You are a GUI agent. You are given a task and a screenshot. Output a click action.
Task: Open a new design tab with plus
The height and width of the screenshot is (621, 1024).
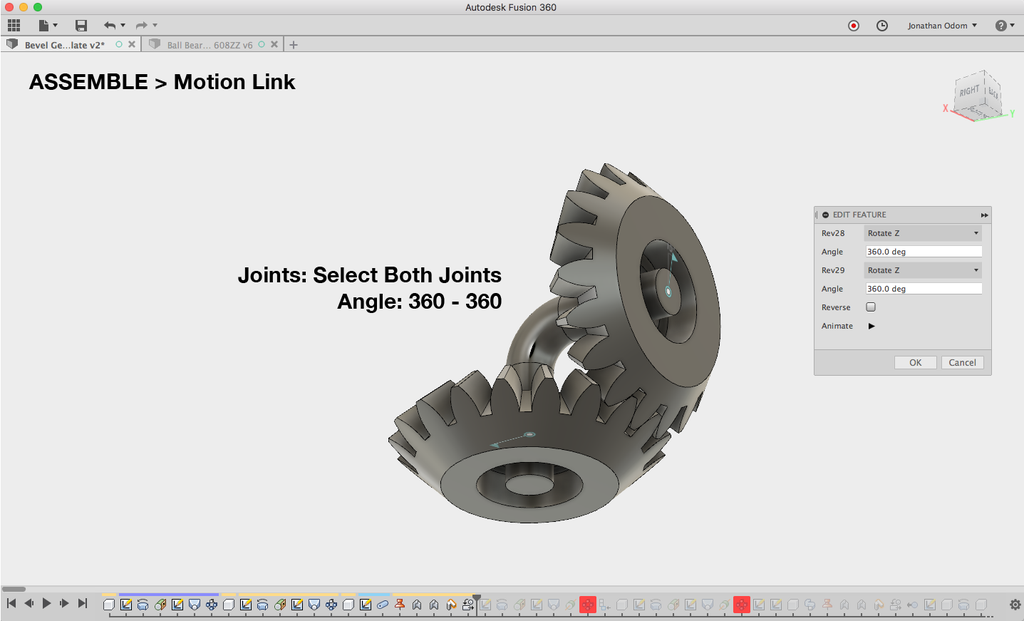(x=293, y=45)
